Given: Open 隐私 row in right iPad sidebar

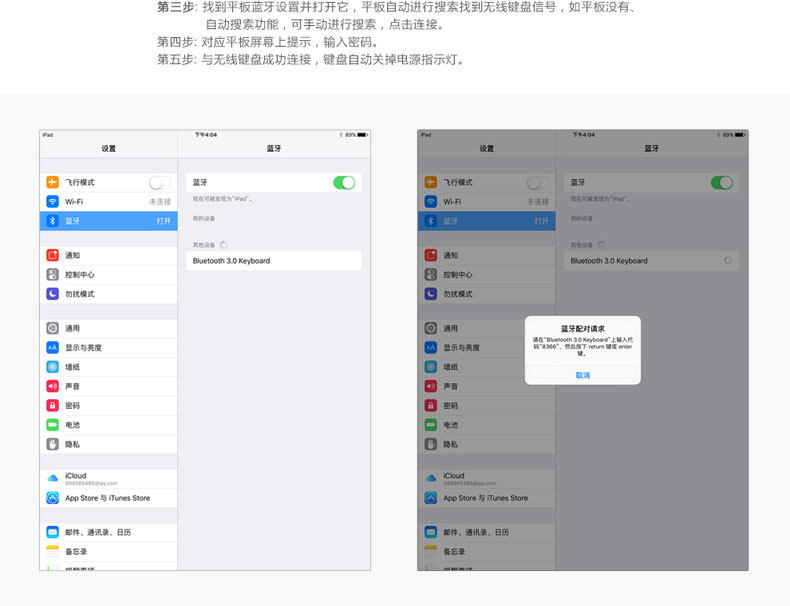Looking at the screenshot, I should (x=487, y=444).
